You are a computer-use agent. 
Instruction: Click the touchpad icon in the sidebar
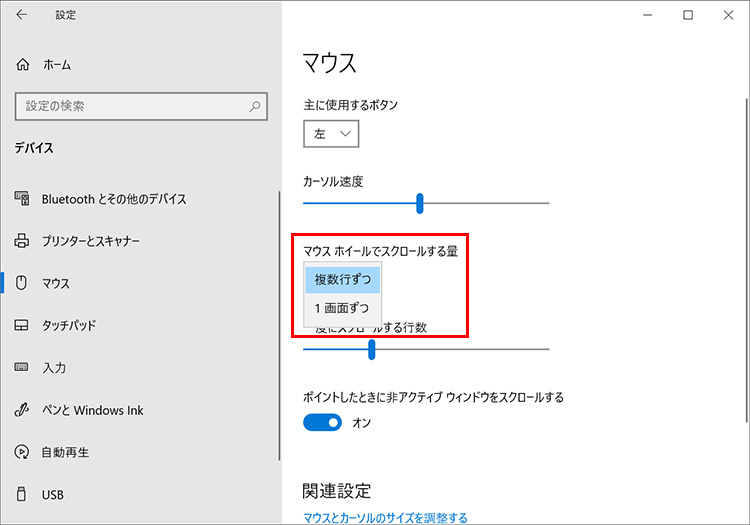23,326
